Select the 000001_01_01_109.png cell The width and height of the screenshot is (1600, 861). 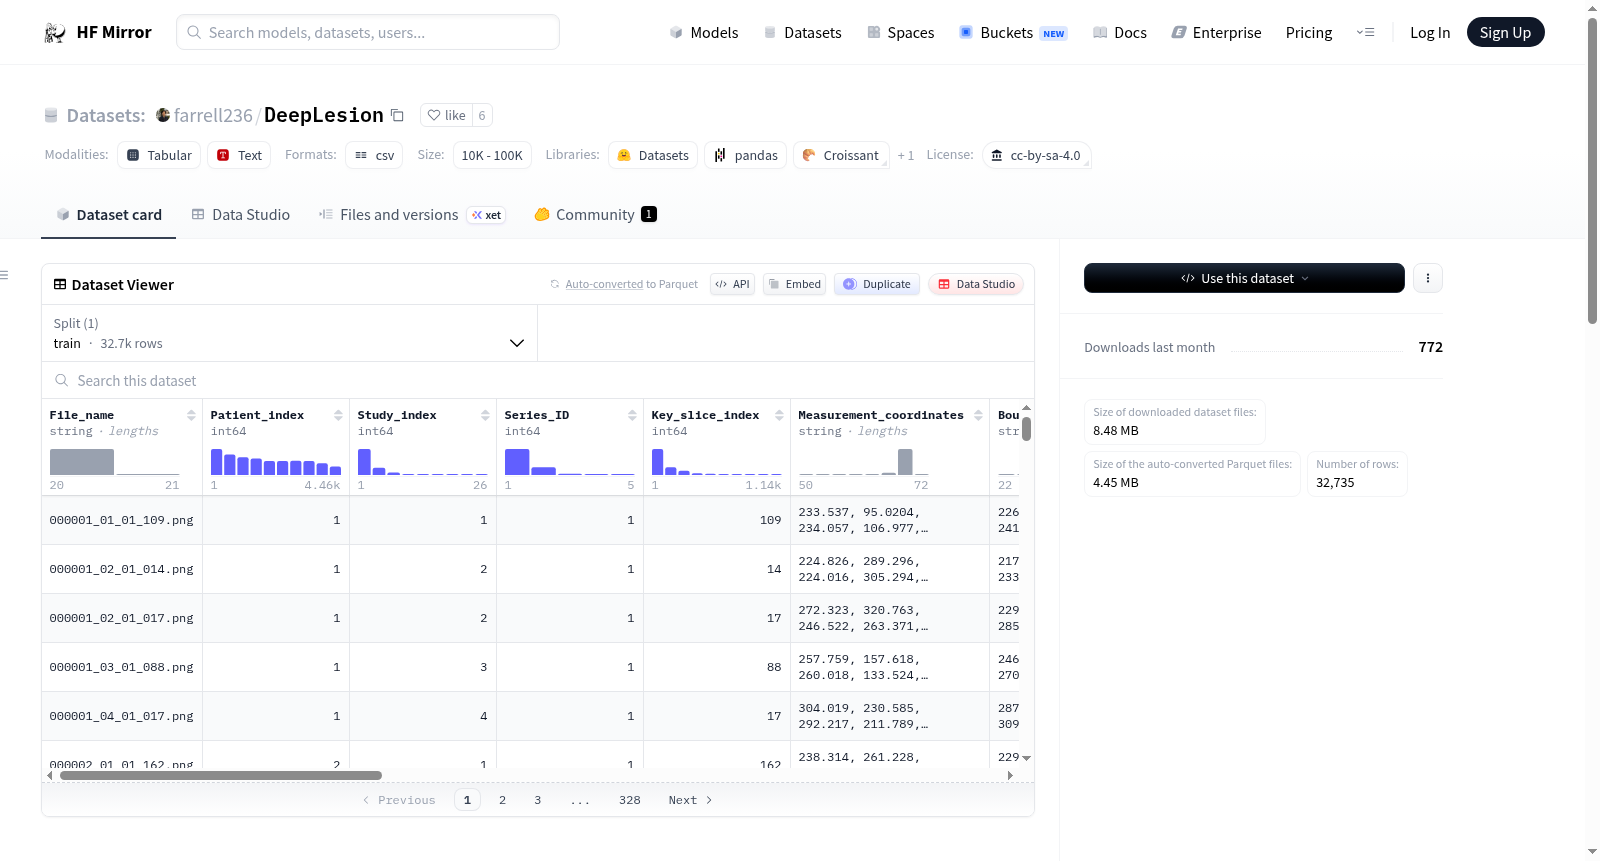(122, 520)
